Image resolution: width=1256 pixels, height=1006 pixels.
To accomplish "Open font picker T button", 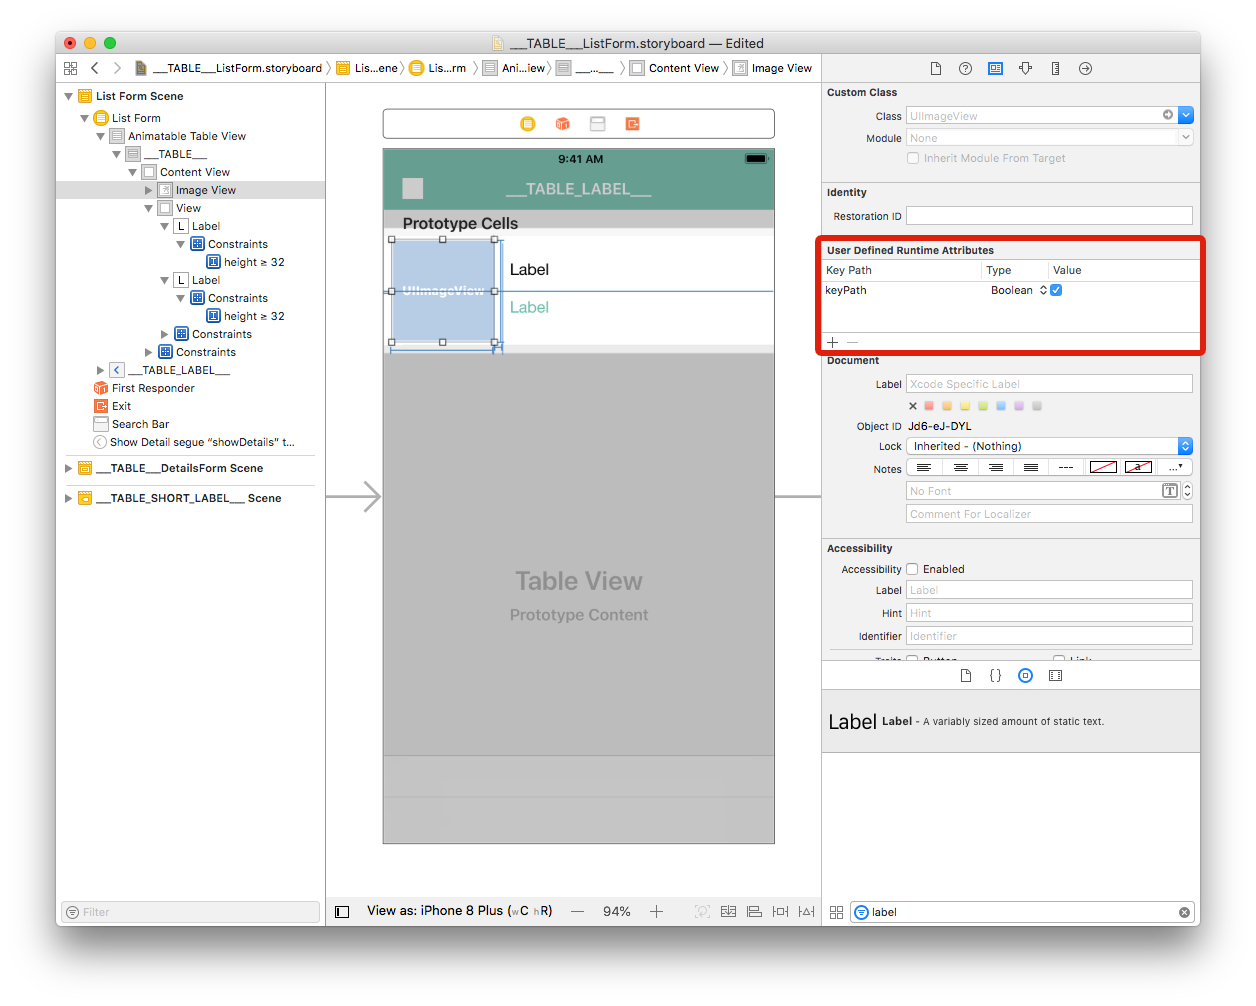I will coord(1170,491).
